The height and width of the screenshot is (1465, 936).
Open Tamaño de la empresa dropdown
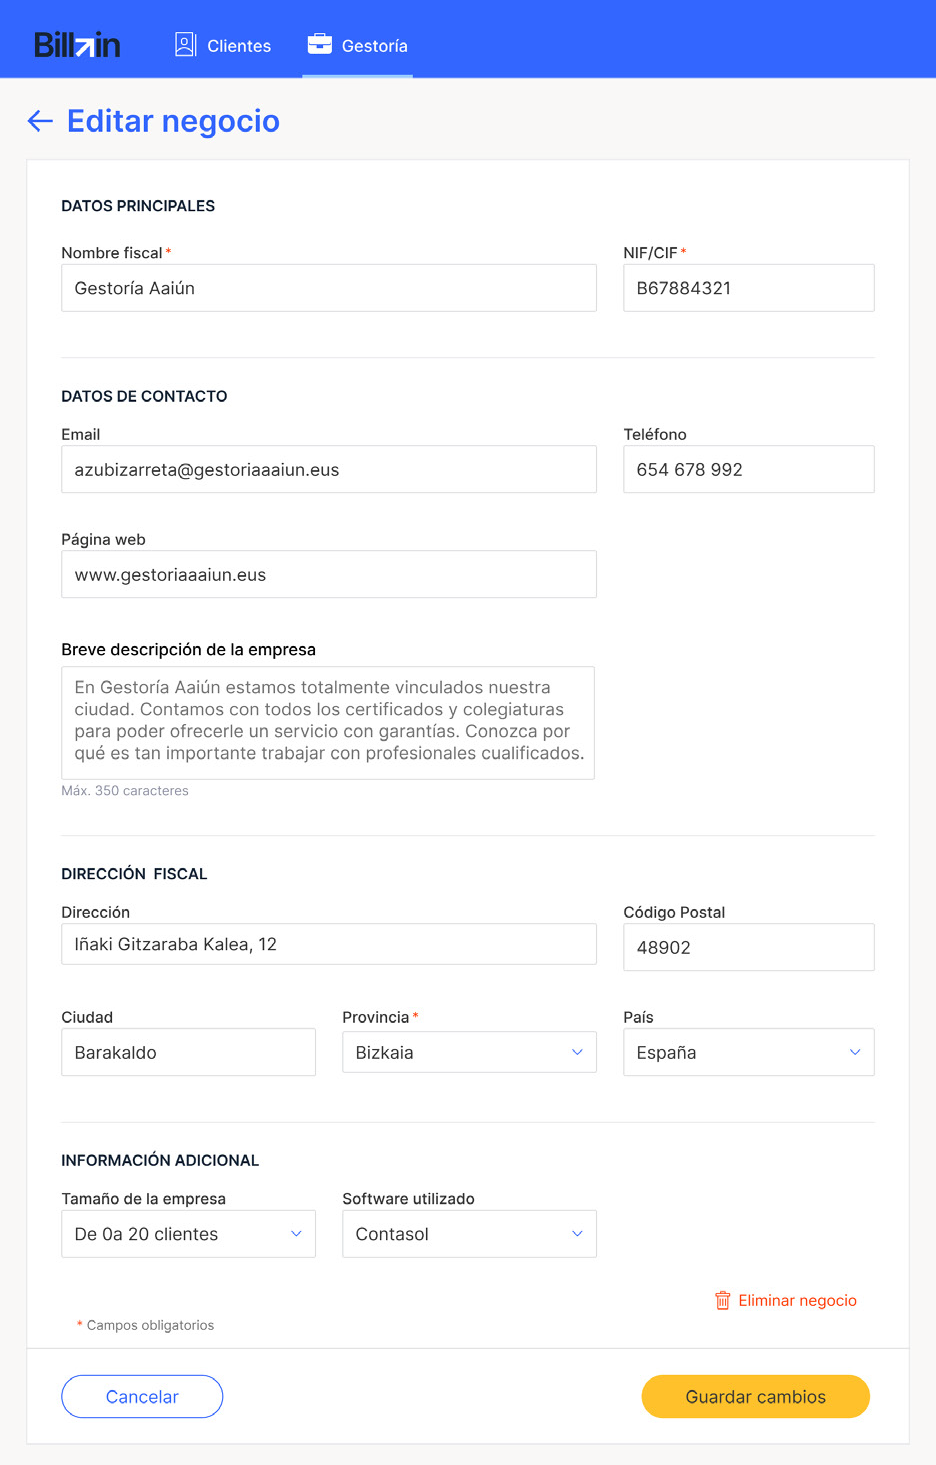point(188,1234)
